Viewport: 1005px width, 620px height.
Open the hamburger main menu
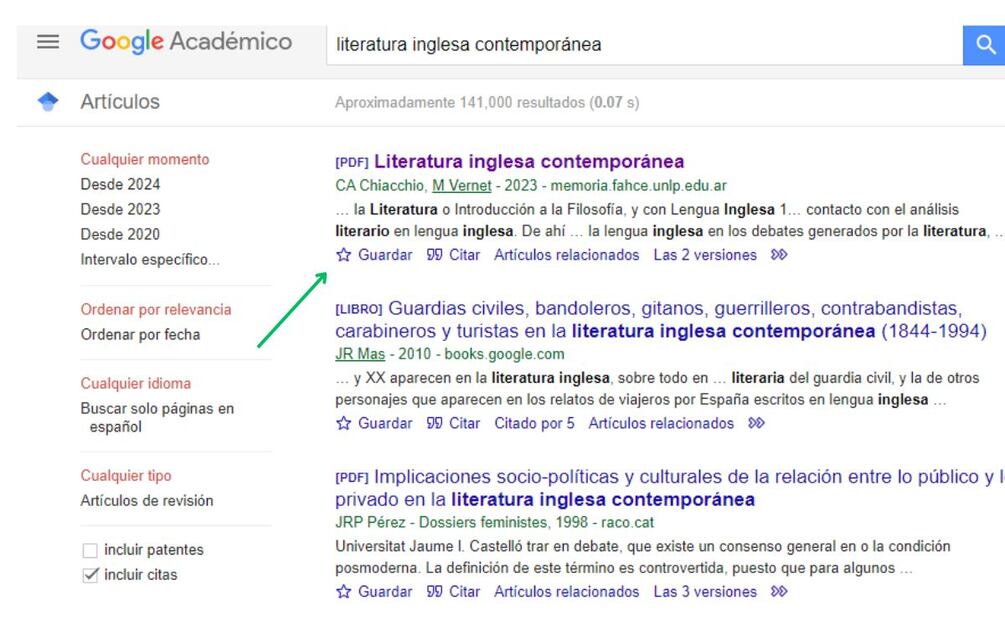(x=48, y=42)
